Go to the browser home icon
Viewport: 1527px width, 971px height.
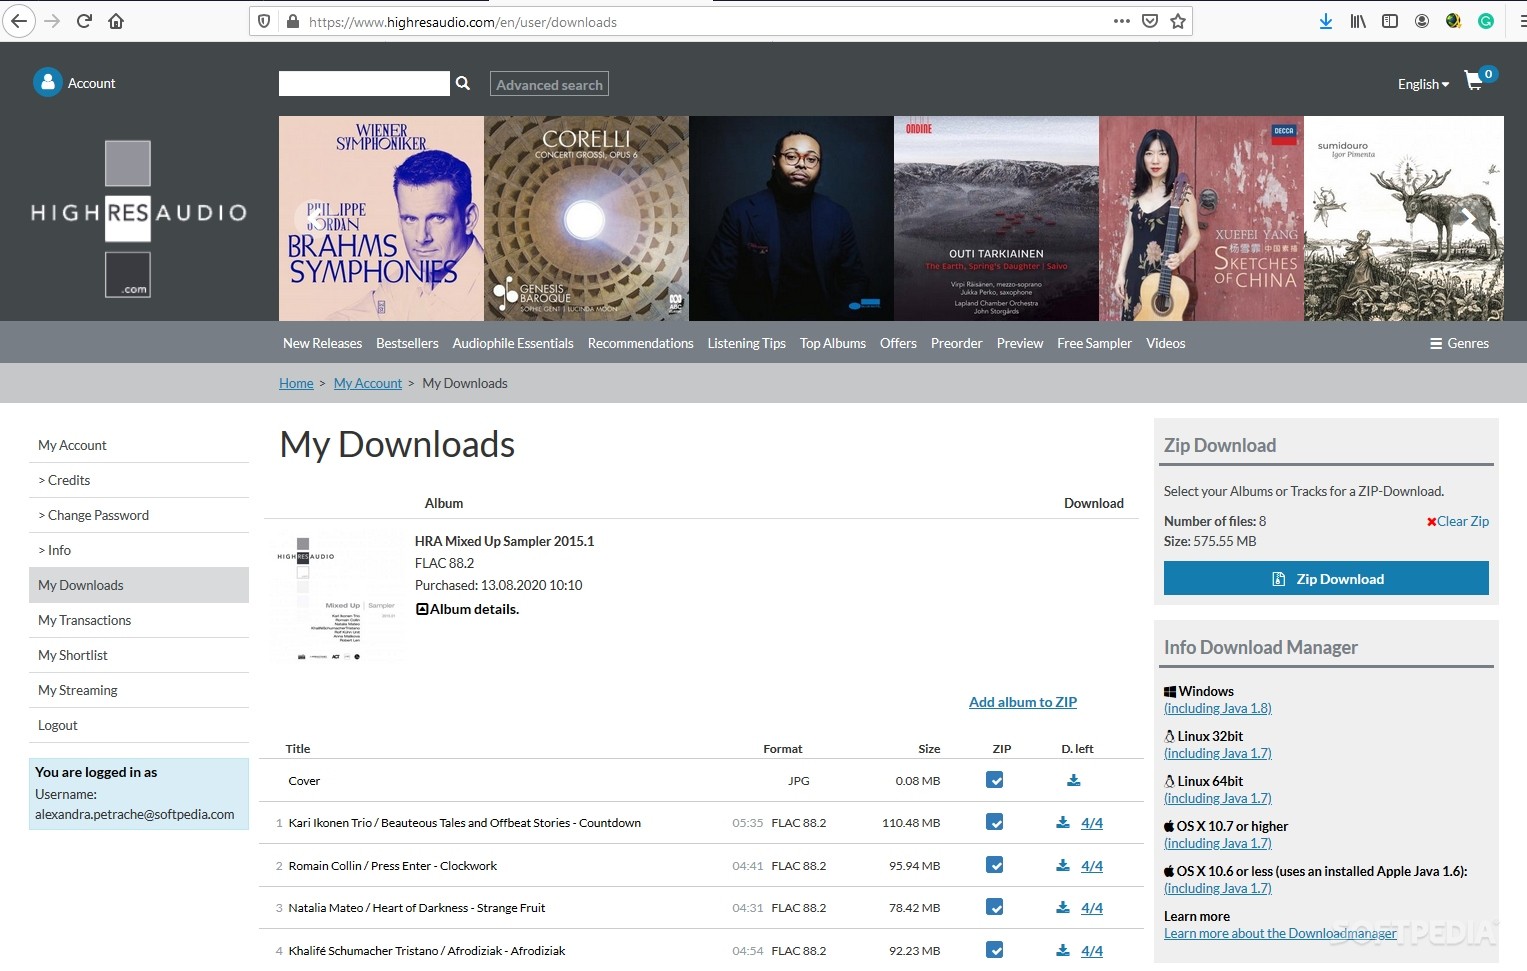pyautogui.click(x=116, y=21)
